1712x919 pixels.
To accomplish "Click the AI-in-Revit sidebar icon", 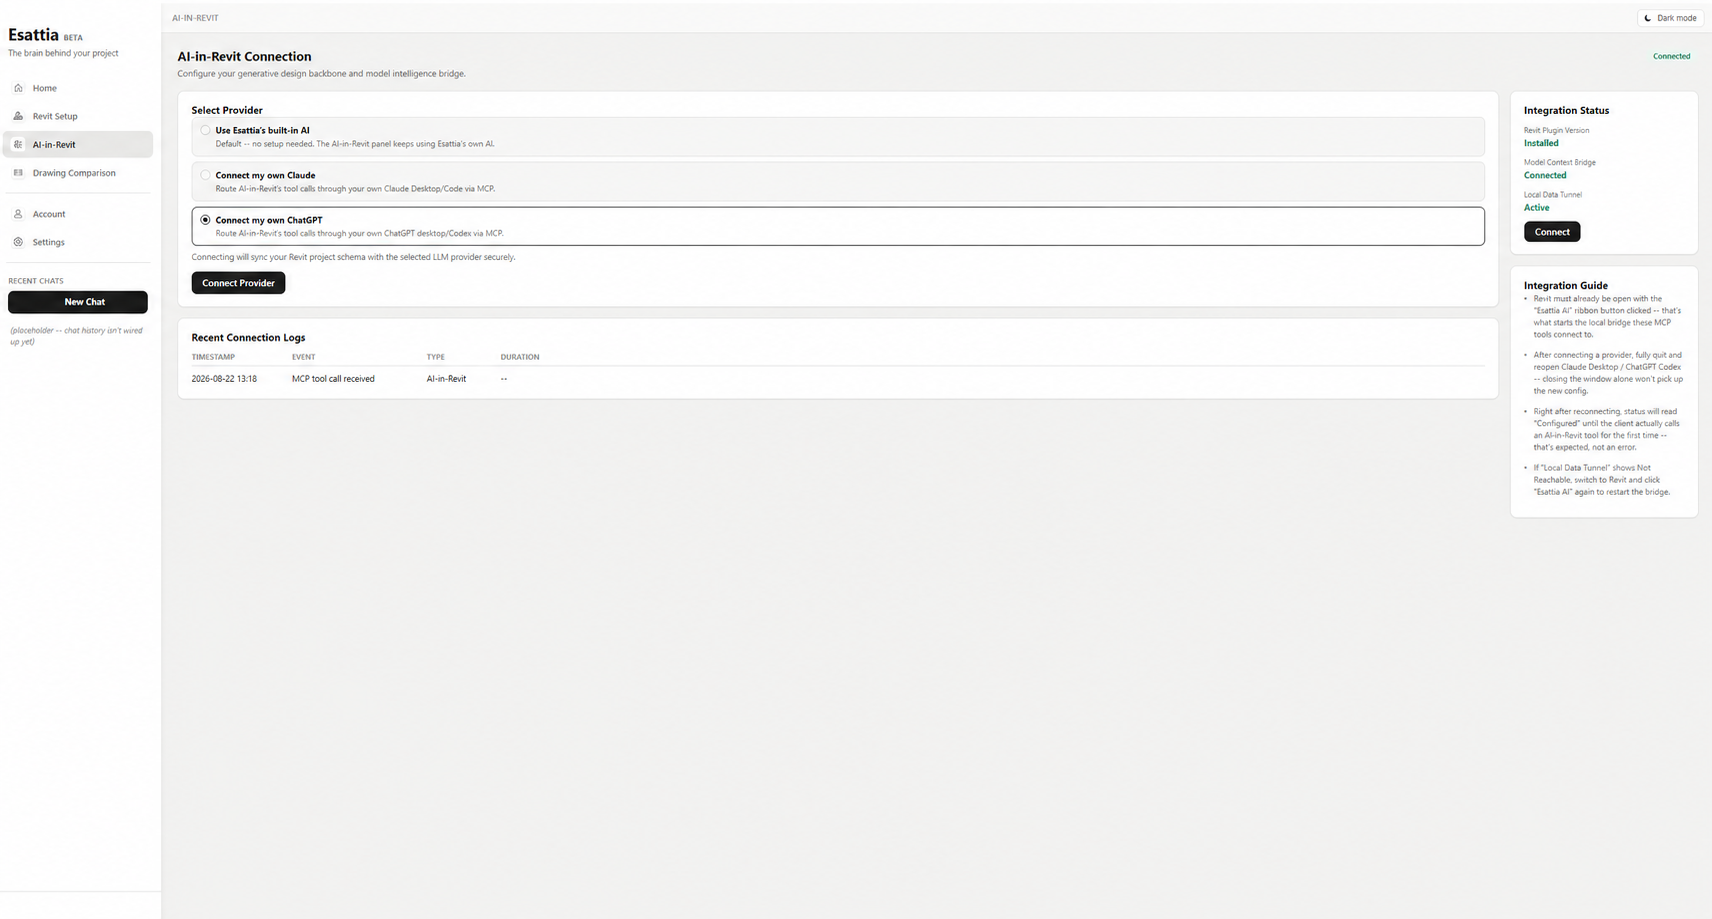I will tap(18, 144).
